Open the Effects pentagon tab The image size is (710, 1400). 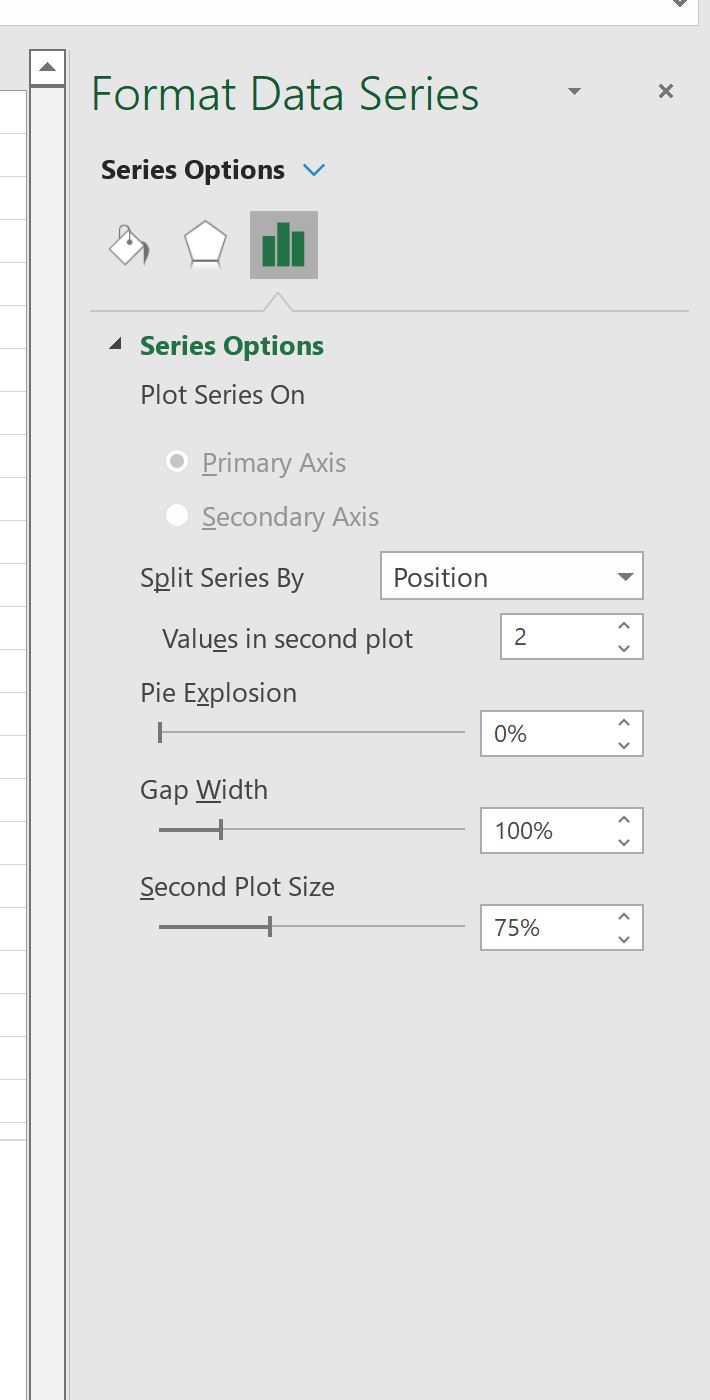205,245
